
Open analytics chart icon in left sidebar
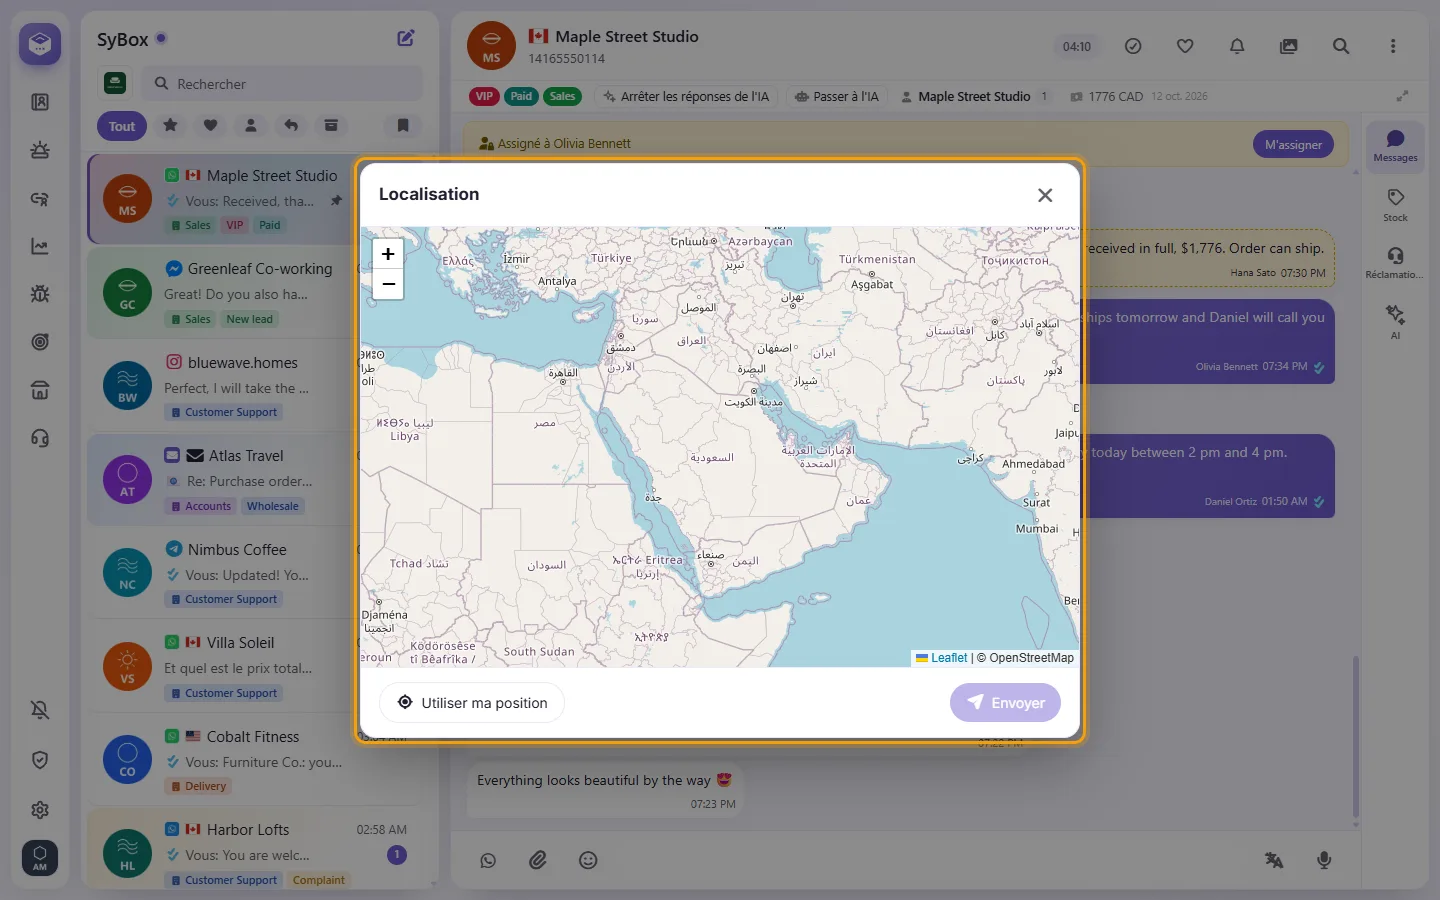pyautogui.click(x=40, y=246)
